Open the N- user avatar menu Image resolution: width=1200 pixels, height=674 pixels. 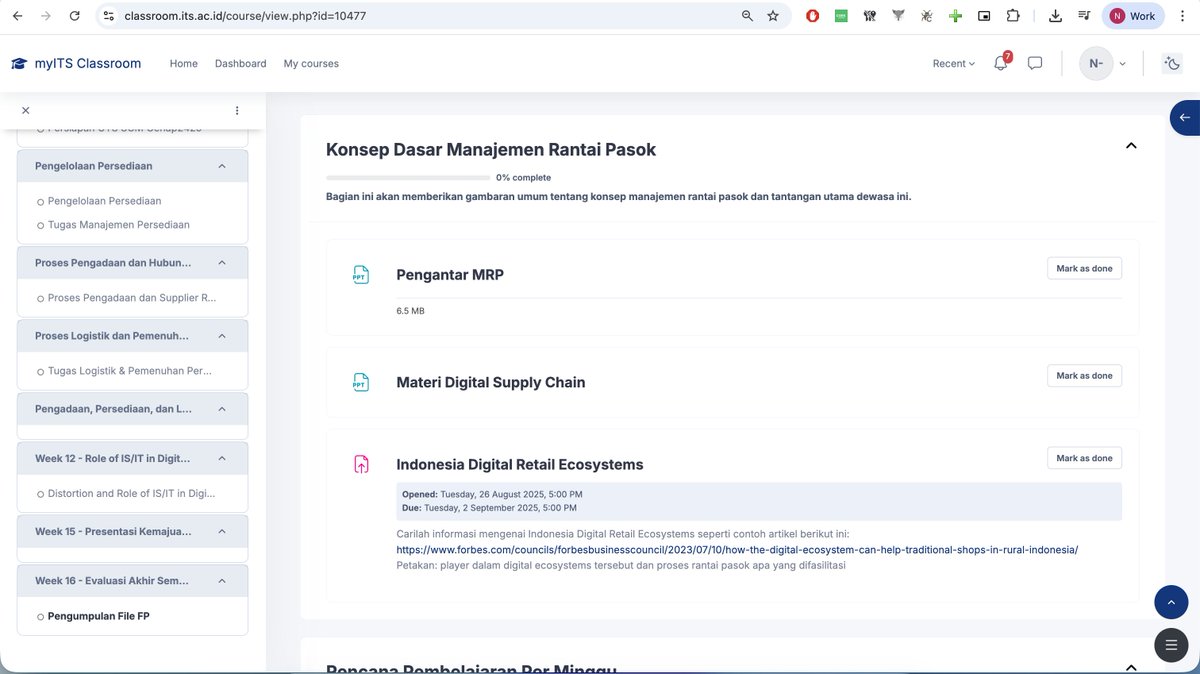(x=1103, y=63)
